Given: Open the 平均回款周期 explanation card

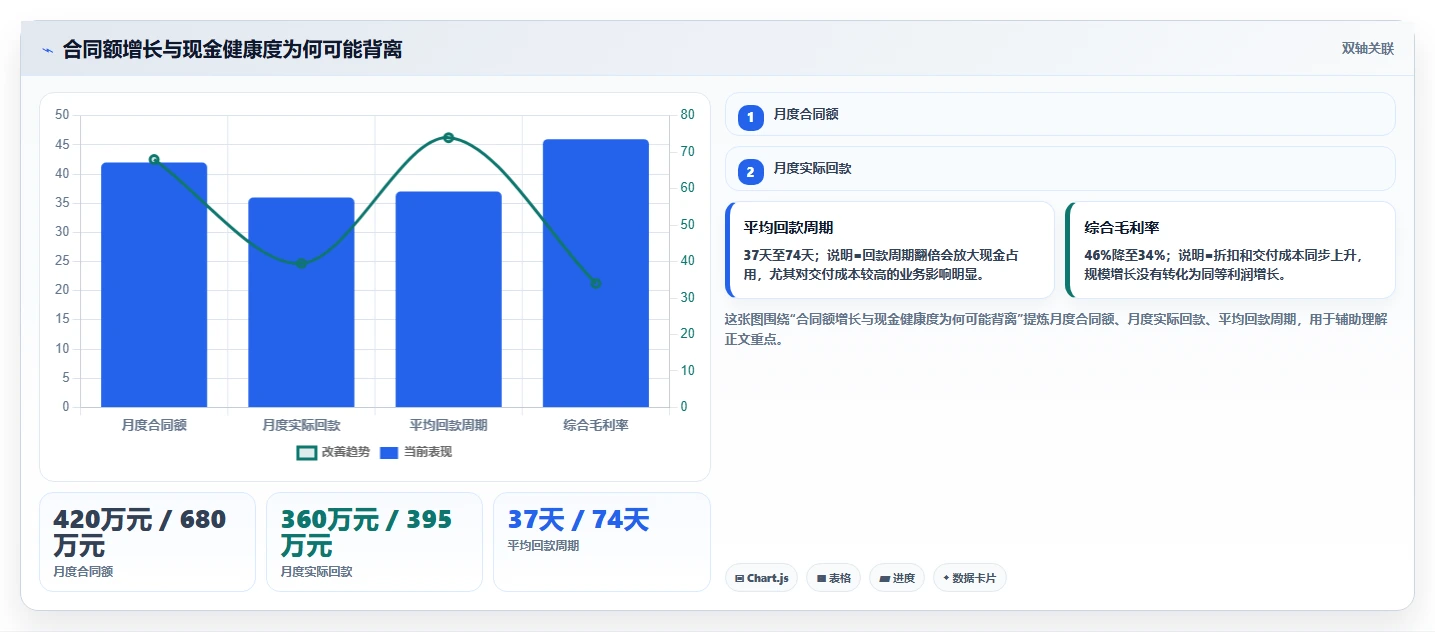Looking at the screenshot, I should (890, 250).
